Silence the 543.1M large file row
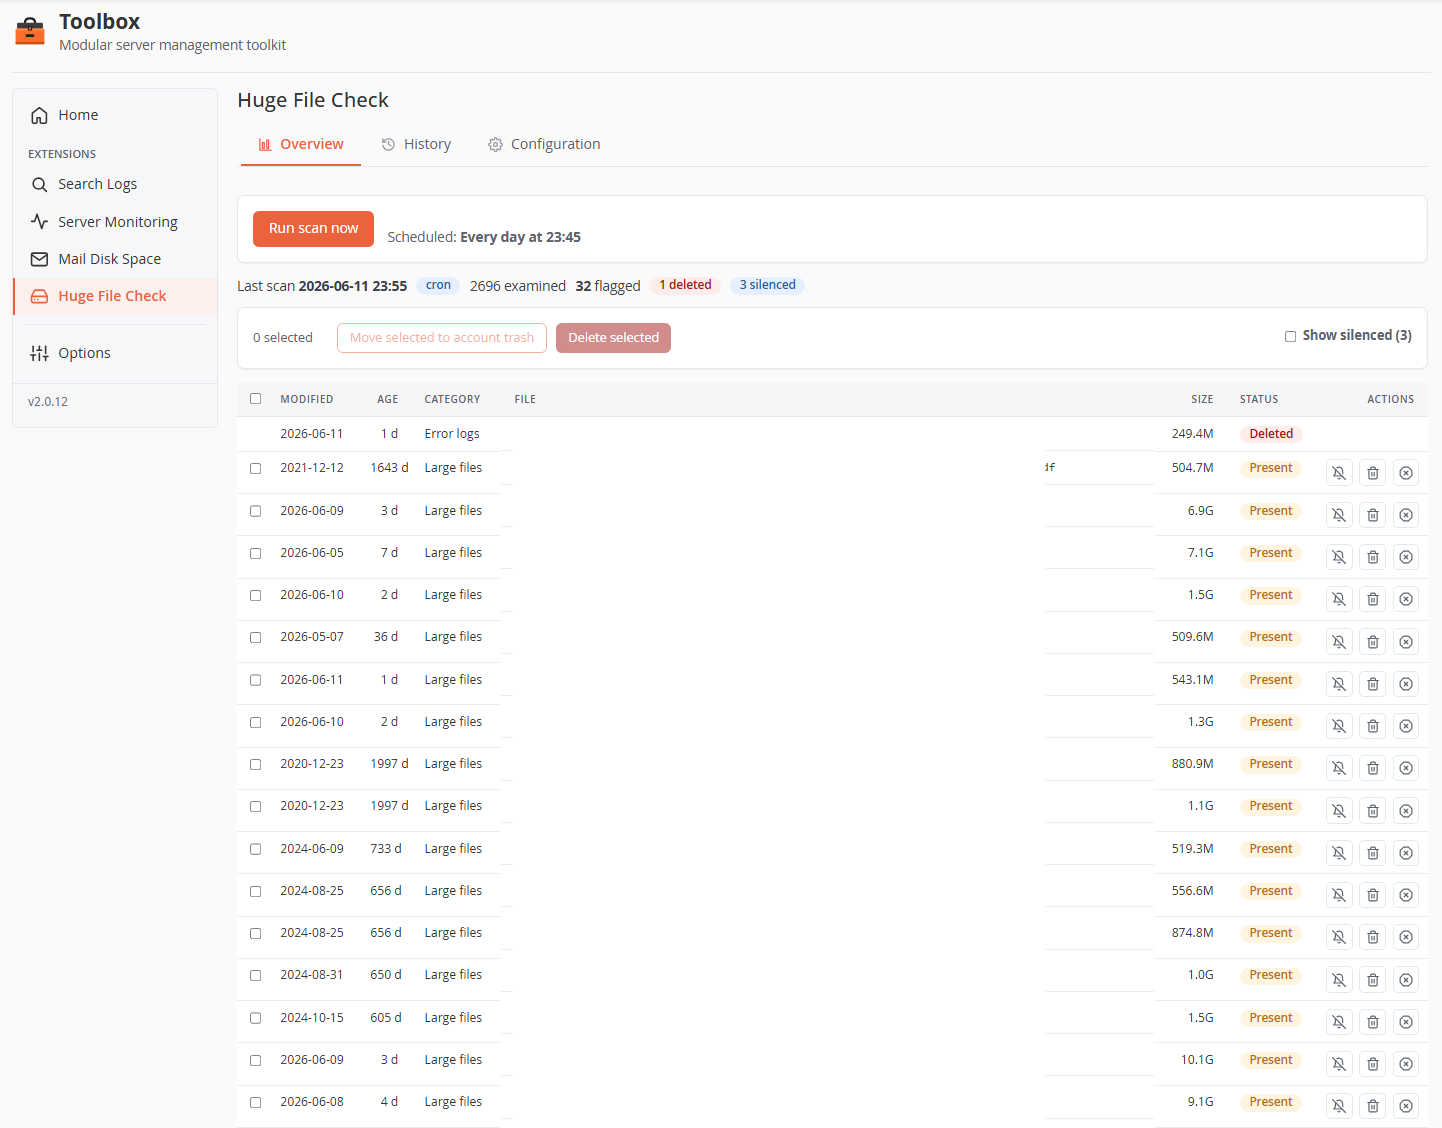 point(1339,684)
